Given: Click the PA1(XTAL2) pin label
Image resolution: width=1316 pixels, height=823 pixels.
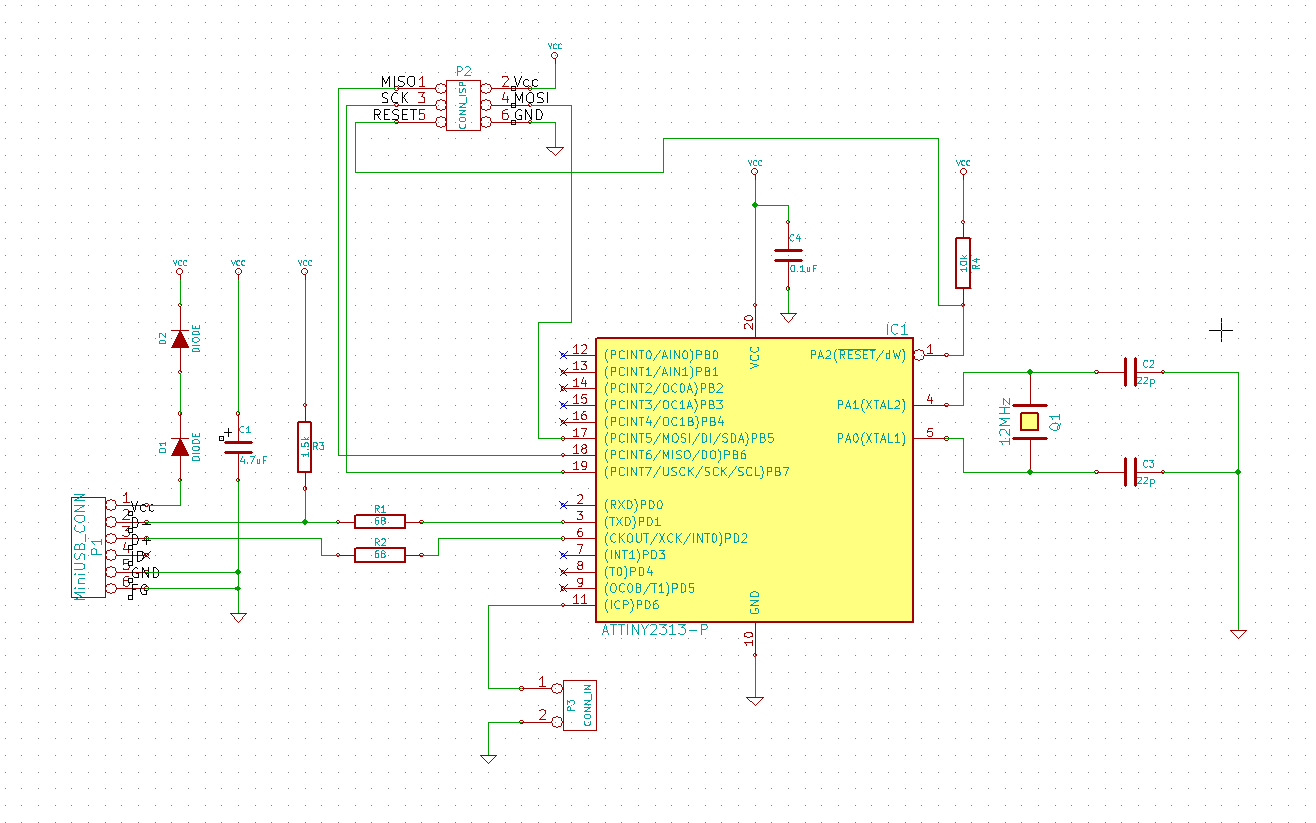Looking at the screenshot, I should click(x=871, y=405).
